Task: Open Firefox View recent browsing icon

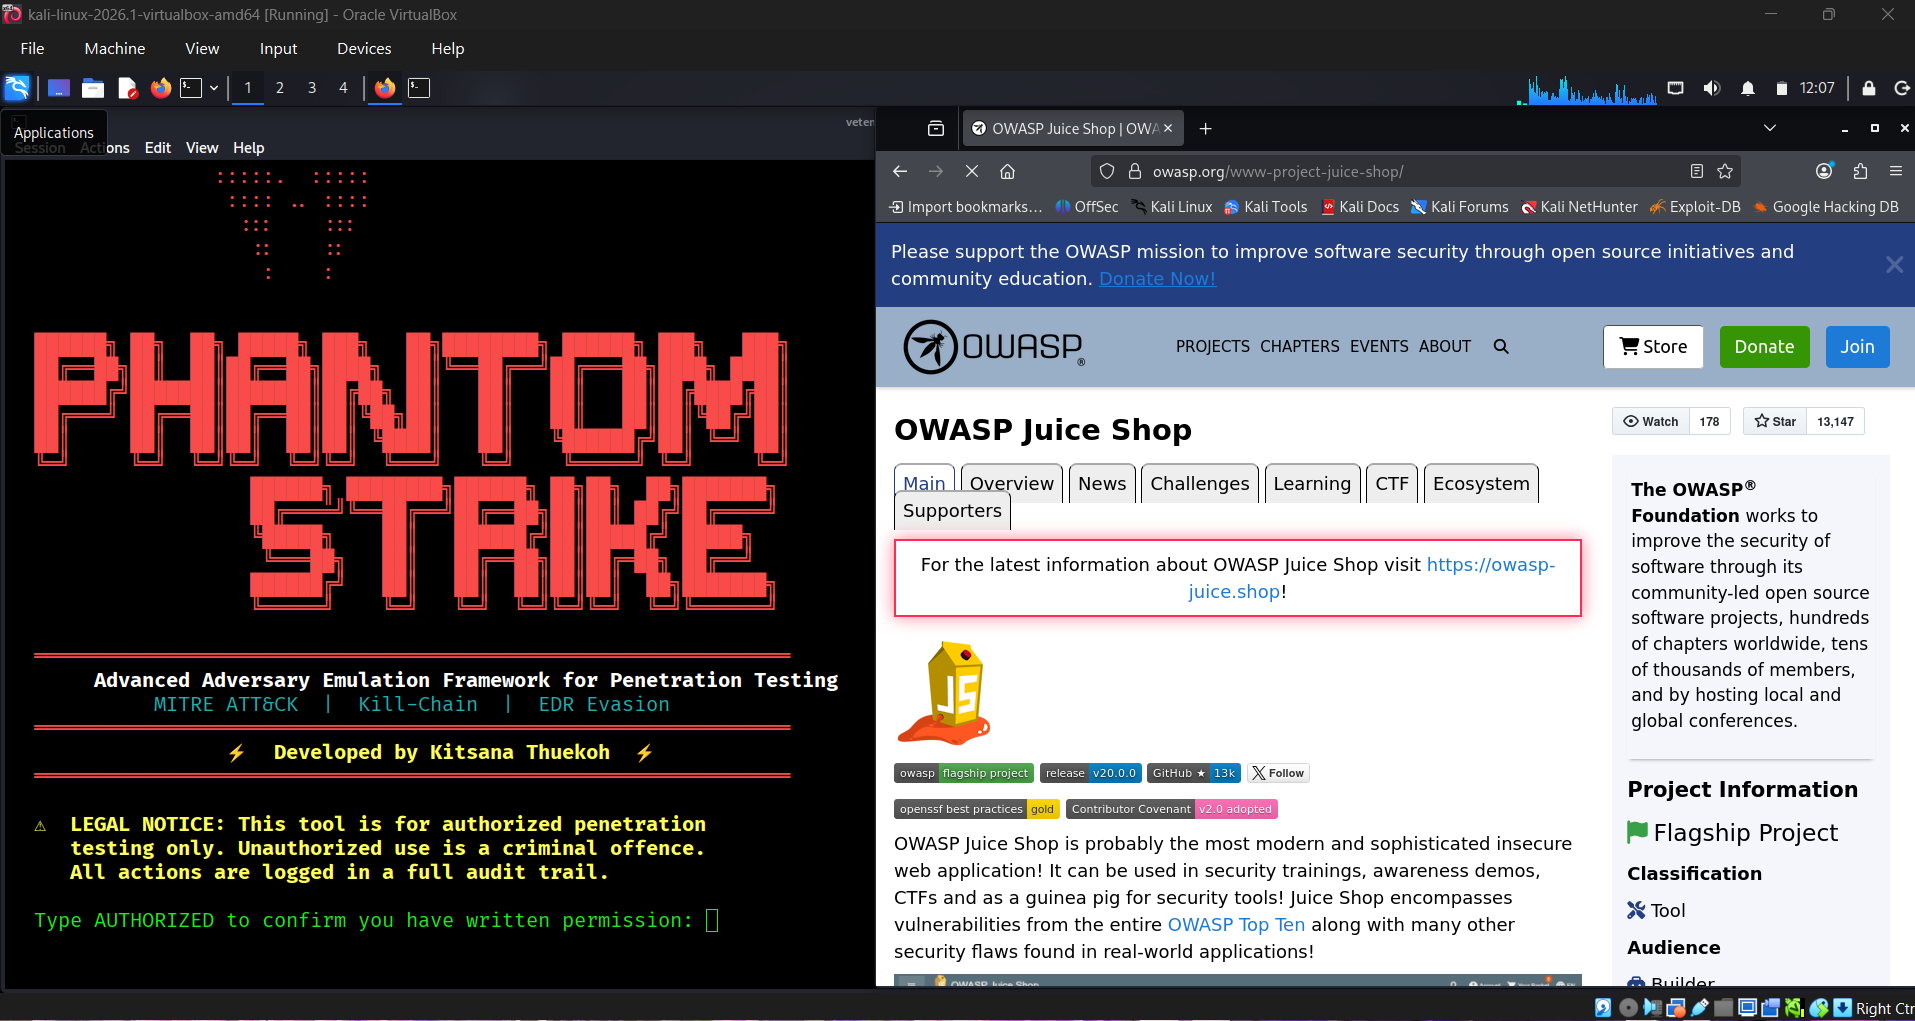Action: click(936, 128)
